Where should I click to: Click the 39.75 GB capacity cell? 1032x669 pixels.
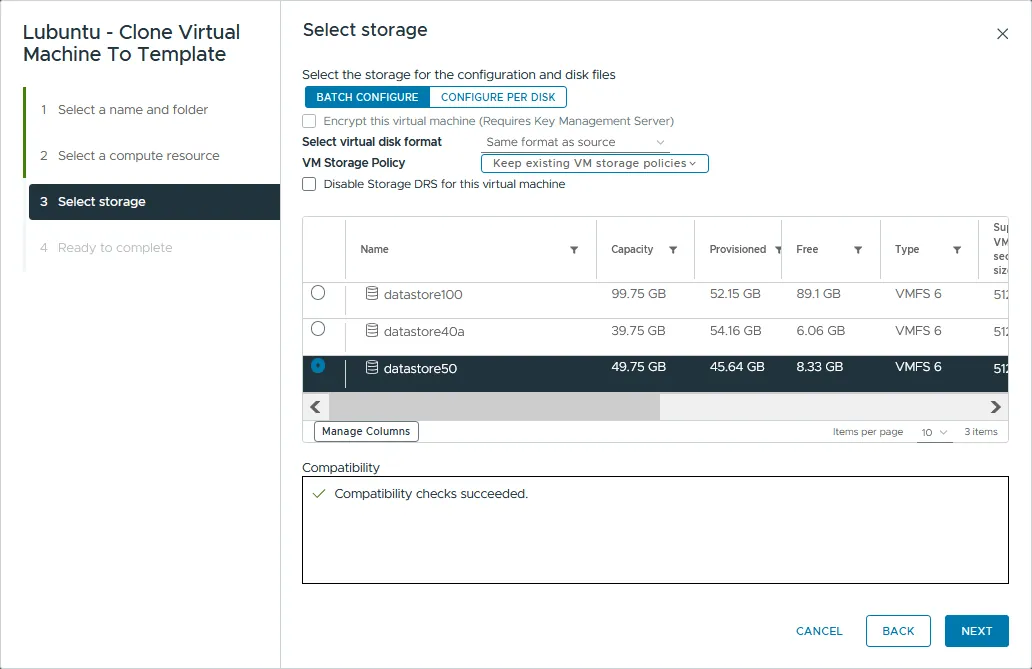[638, 331]
